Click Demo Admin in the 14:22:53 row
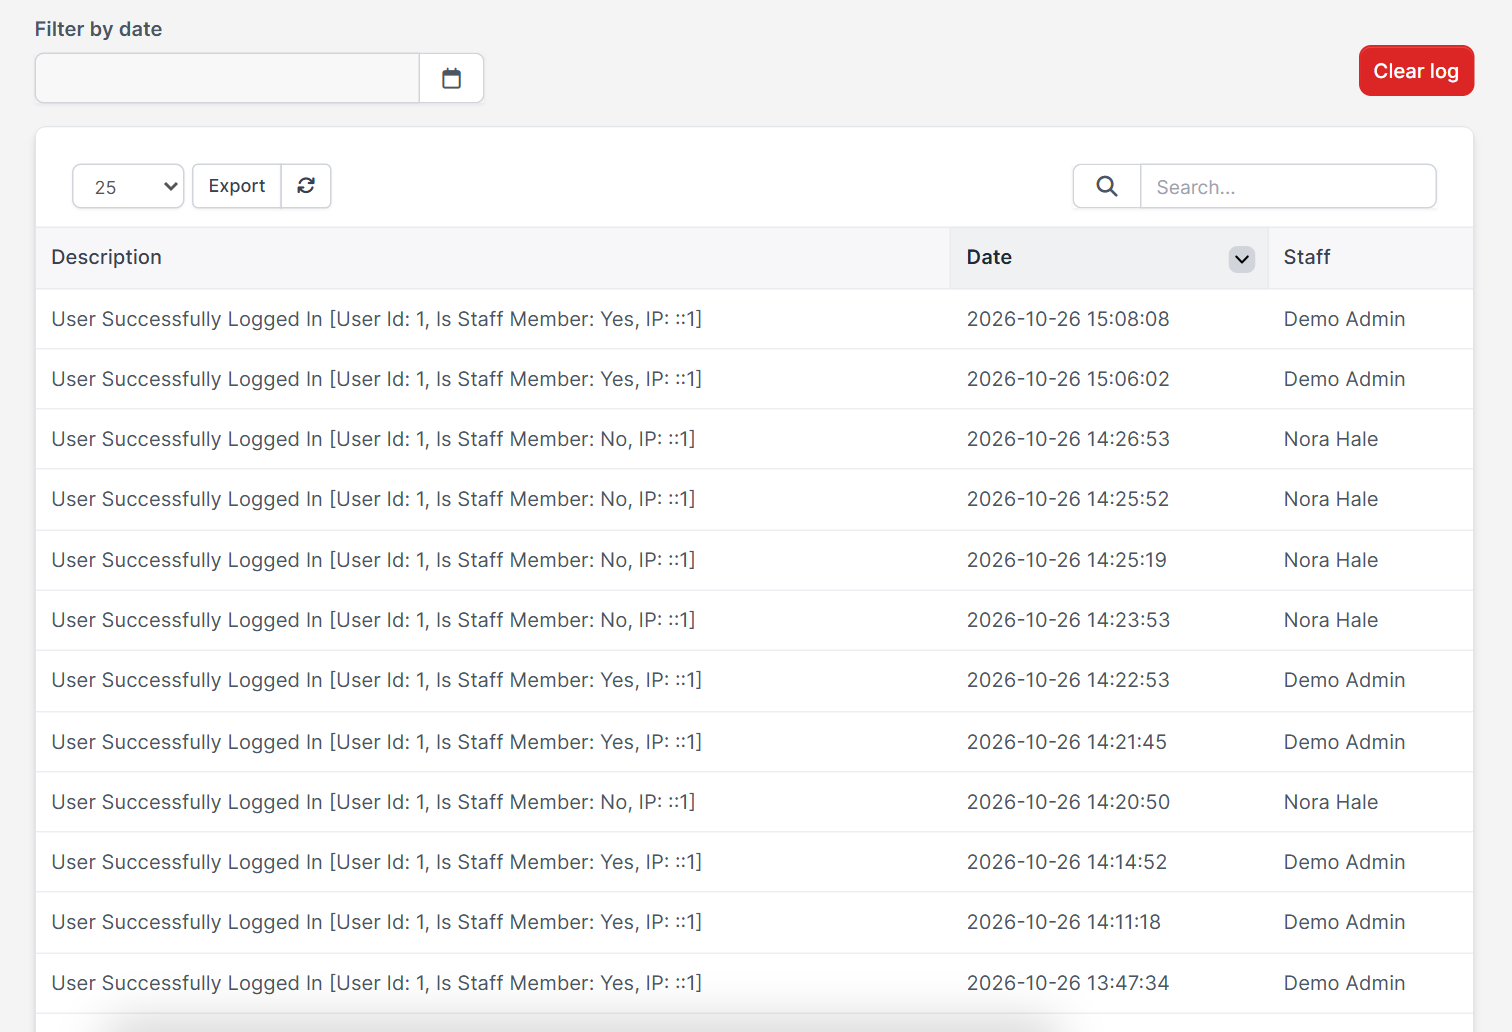The image size is (1512, 1032). point(1344,680)
